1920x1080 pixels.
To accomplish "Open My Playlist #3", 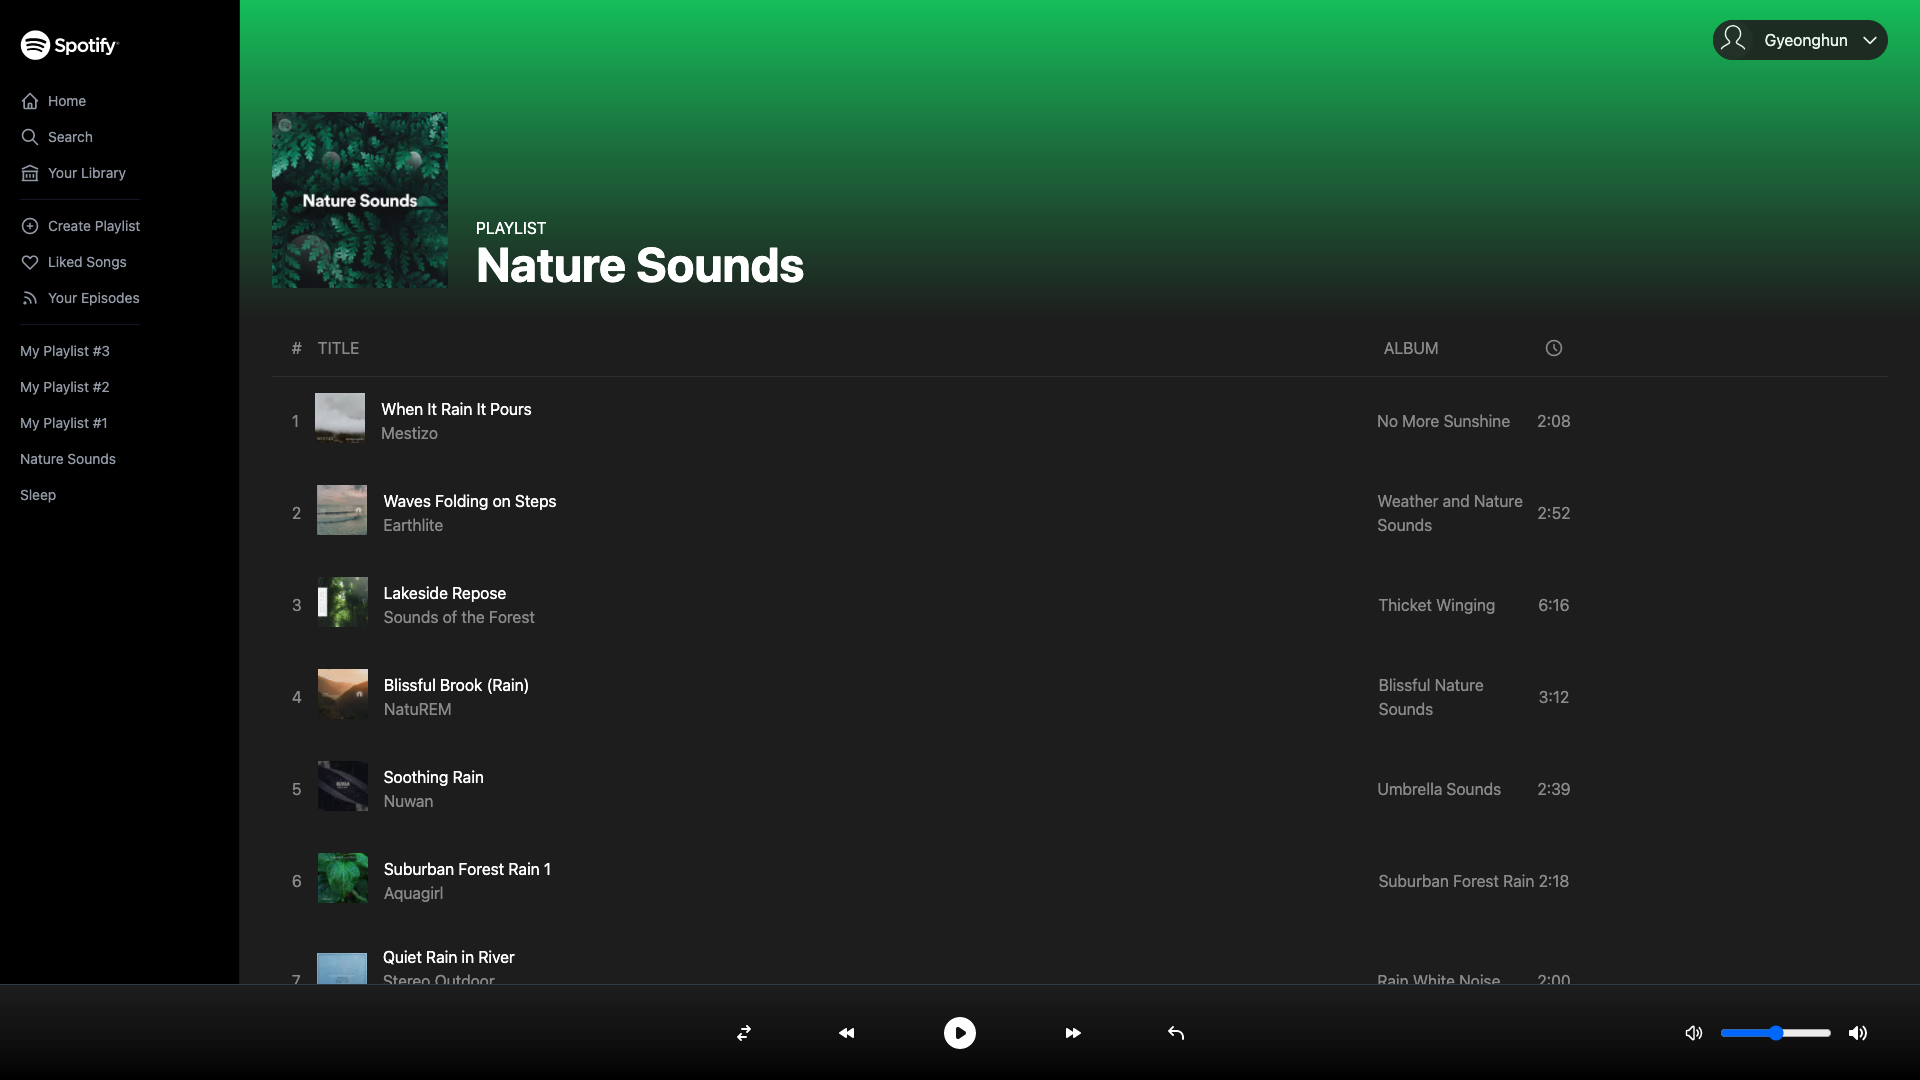I will tap(65, 351).
